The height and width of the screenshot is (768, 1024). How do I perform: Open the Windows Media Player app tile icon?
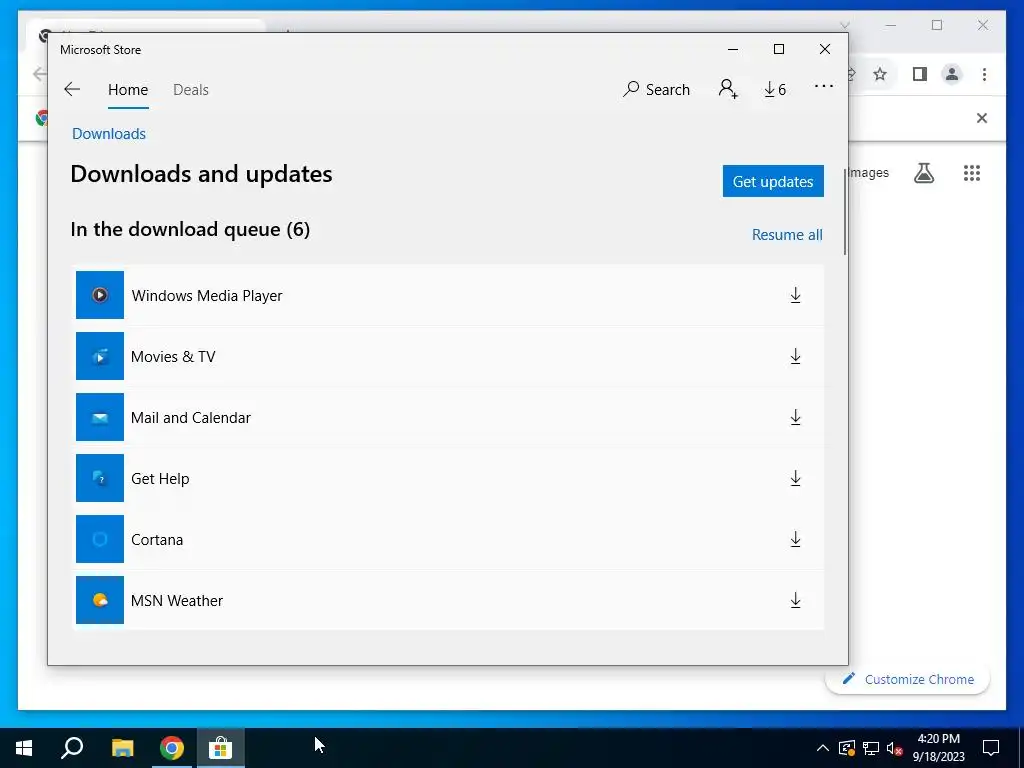[x=100, y=295]
